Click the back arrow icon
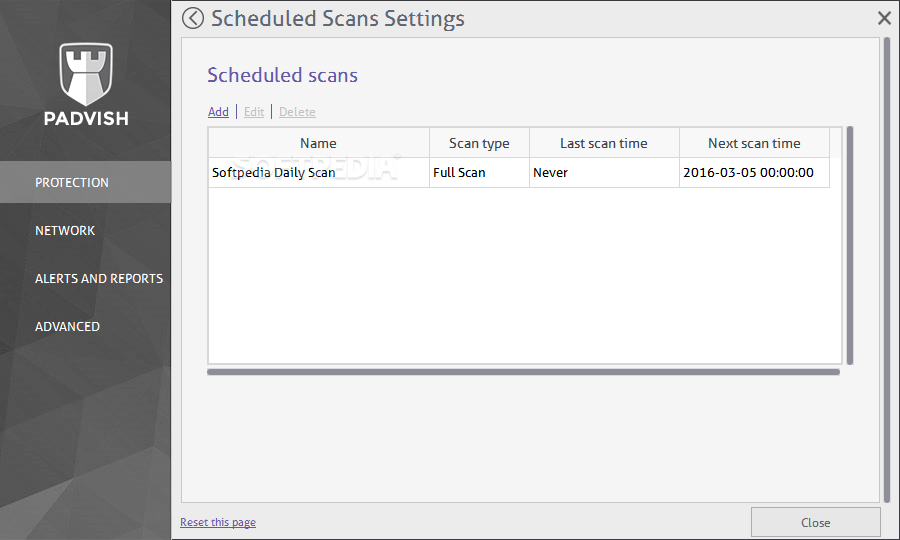 coord(193,18)
